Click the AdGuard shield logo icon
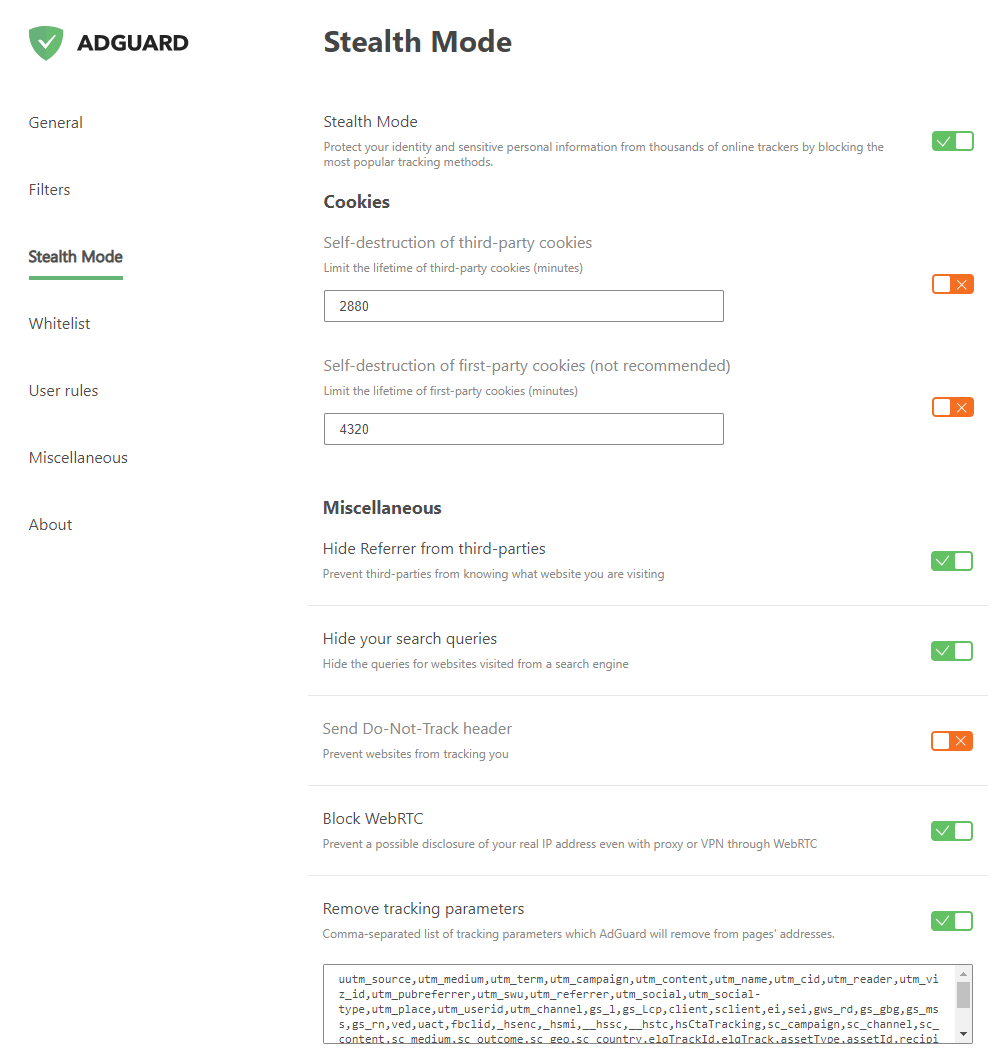 [46, 43]
